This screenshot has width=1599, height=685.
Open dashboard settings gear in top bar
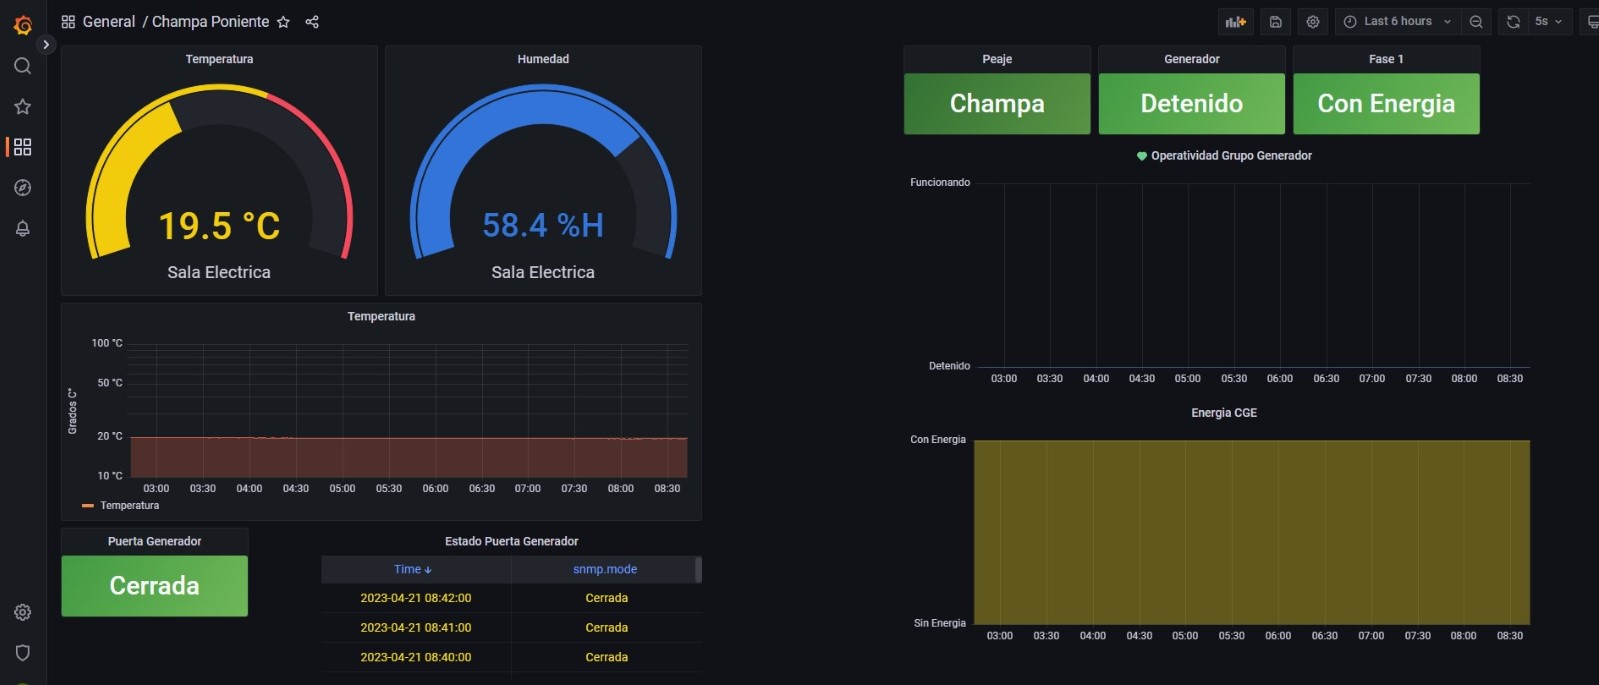point(1313,22)
